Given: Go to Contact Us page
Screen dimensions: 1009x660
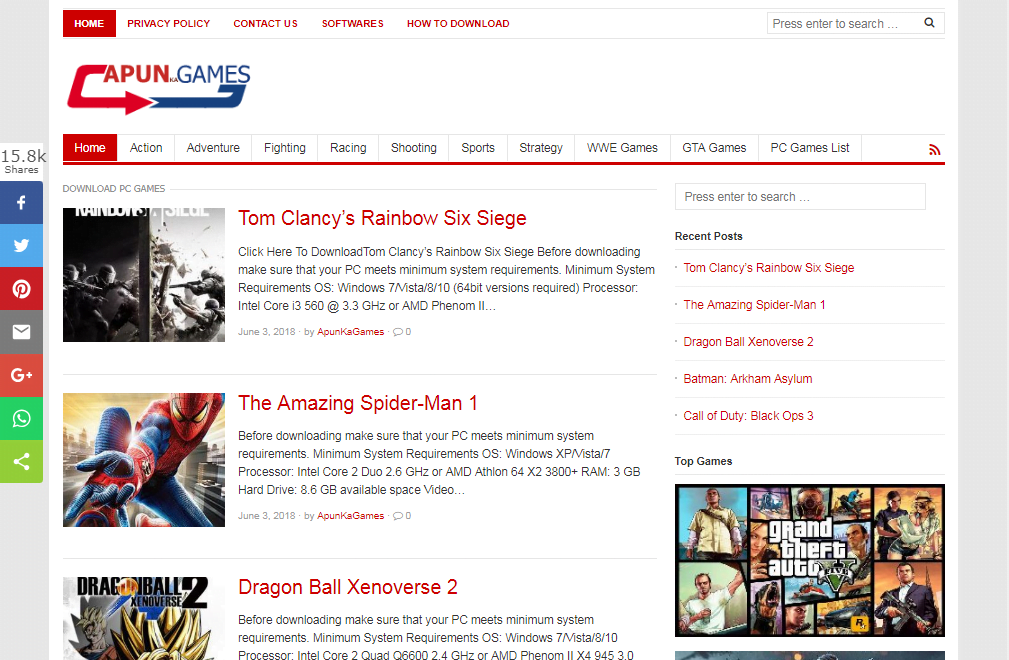Looking at the screenshot, I should [x=265, y=24].
